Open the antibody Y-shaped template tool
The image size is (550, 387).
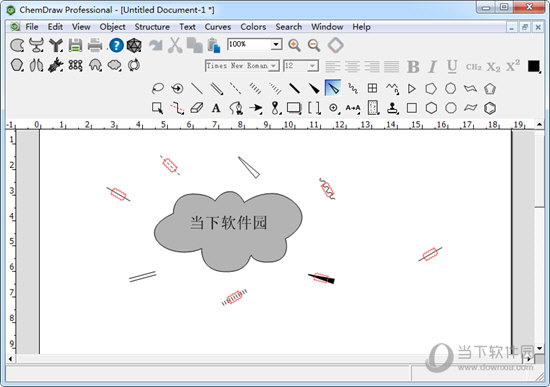(56, 45)
